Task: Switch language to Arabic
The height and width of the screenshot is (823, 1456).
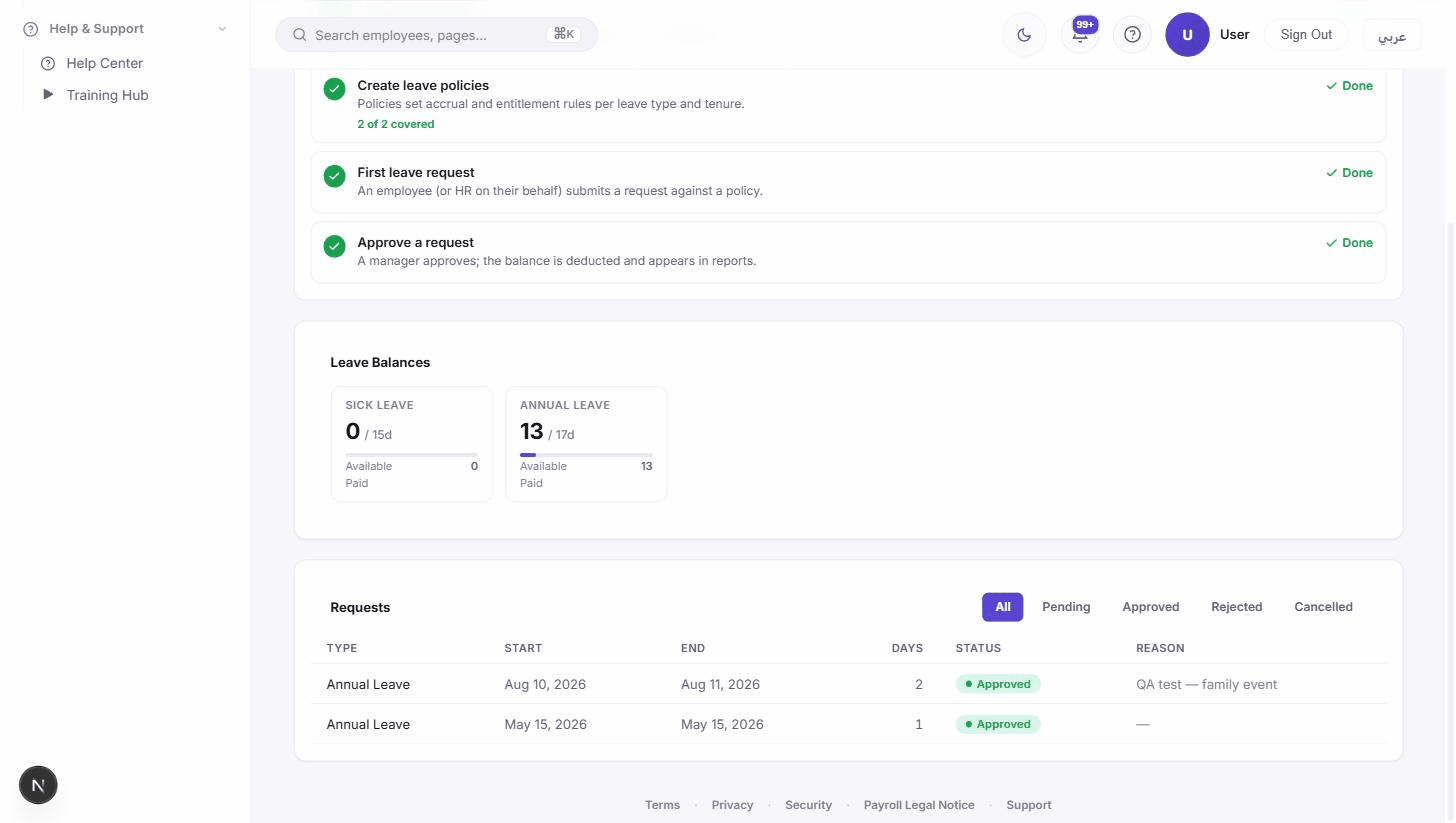Action: click(x=1392, y=35)
